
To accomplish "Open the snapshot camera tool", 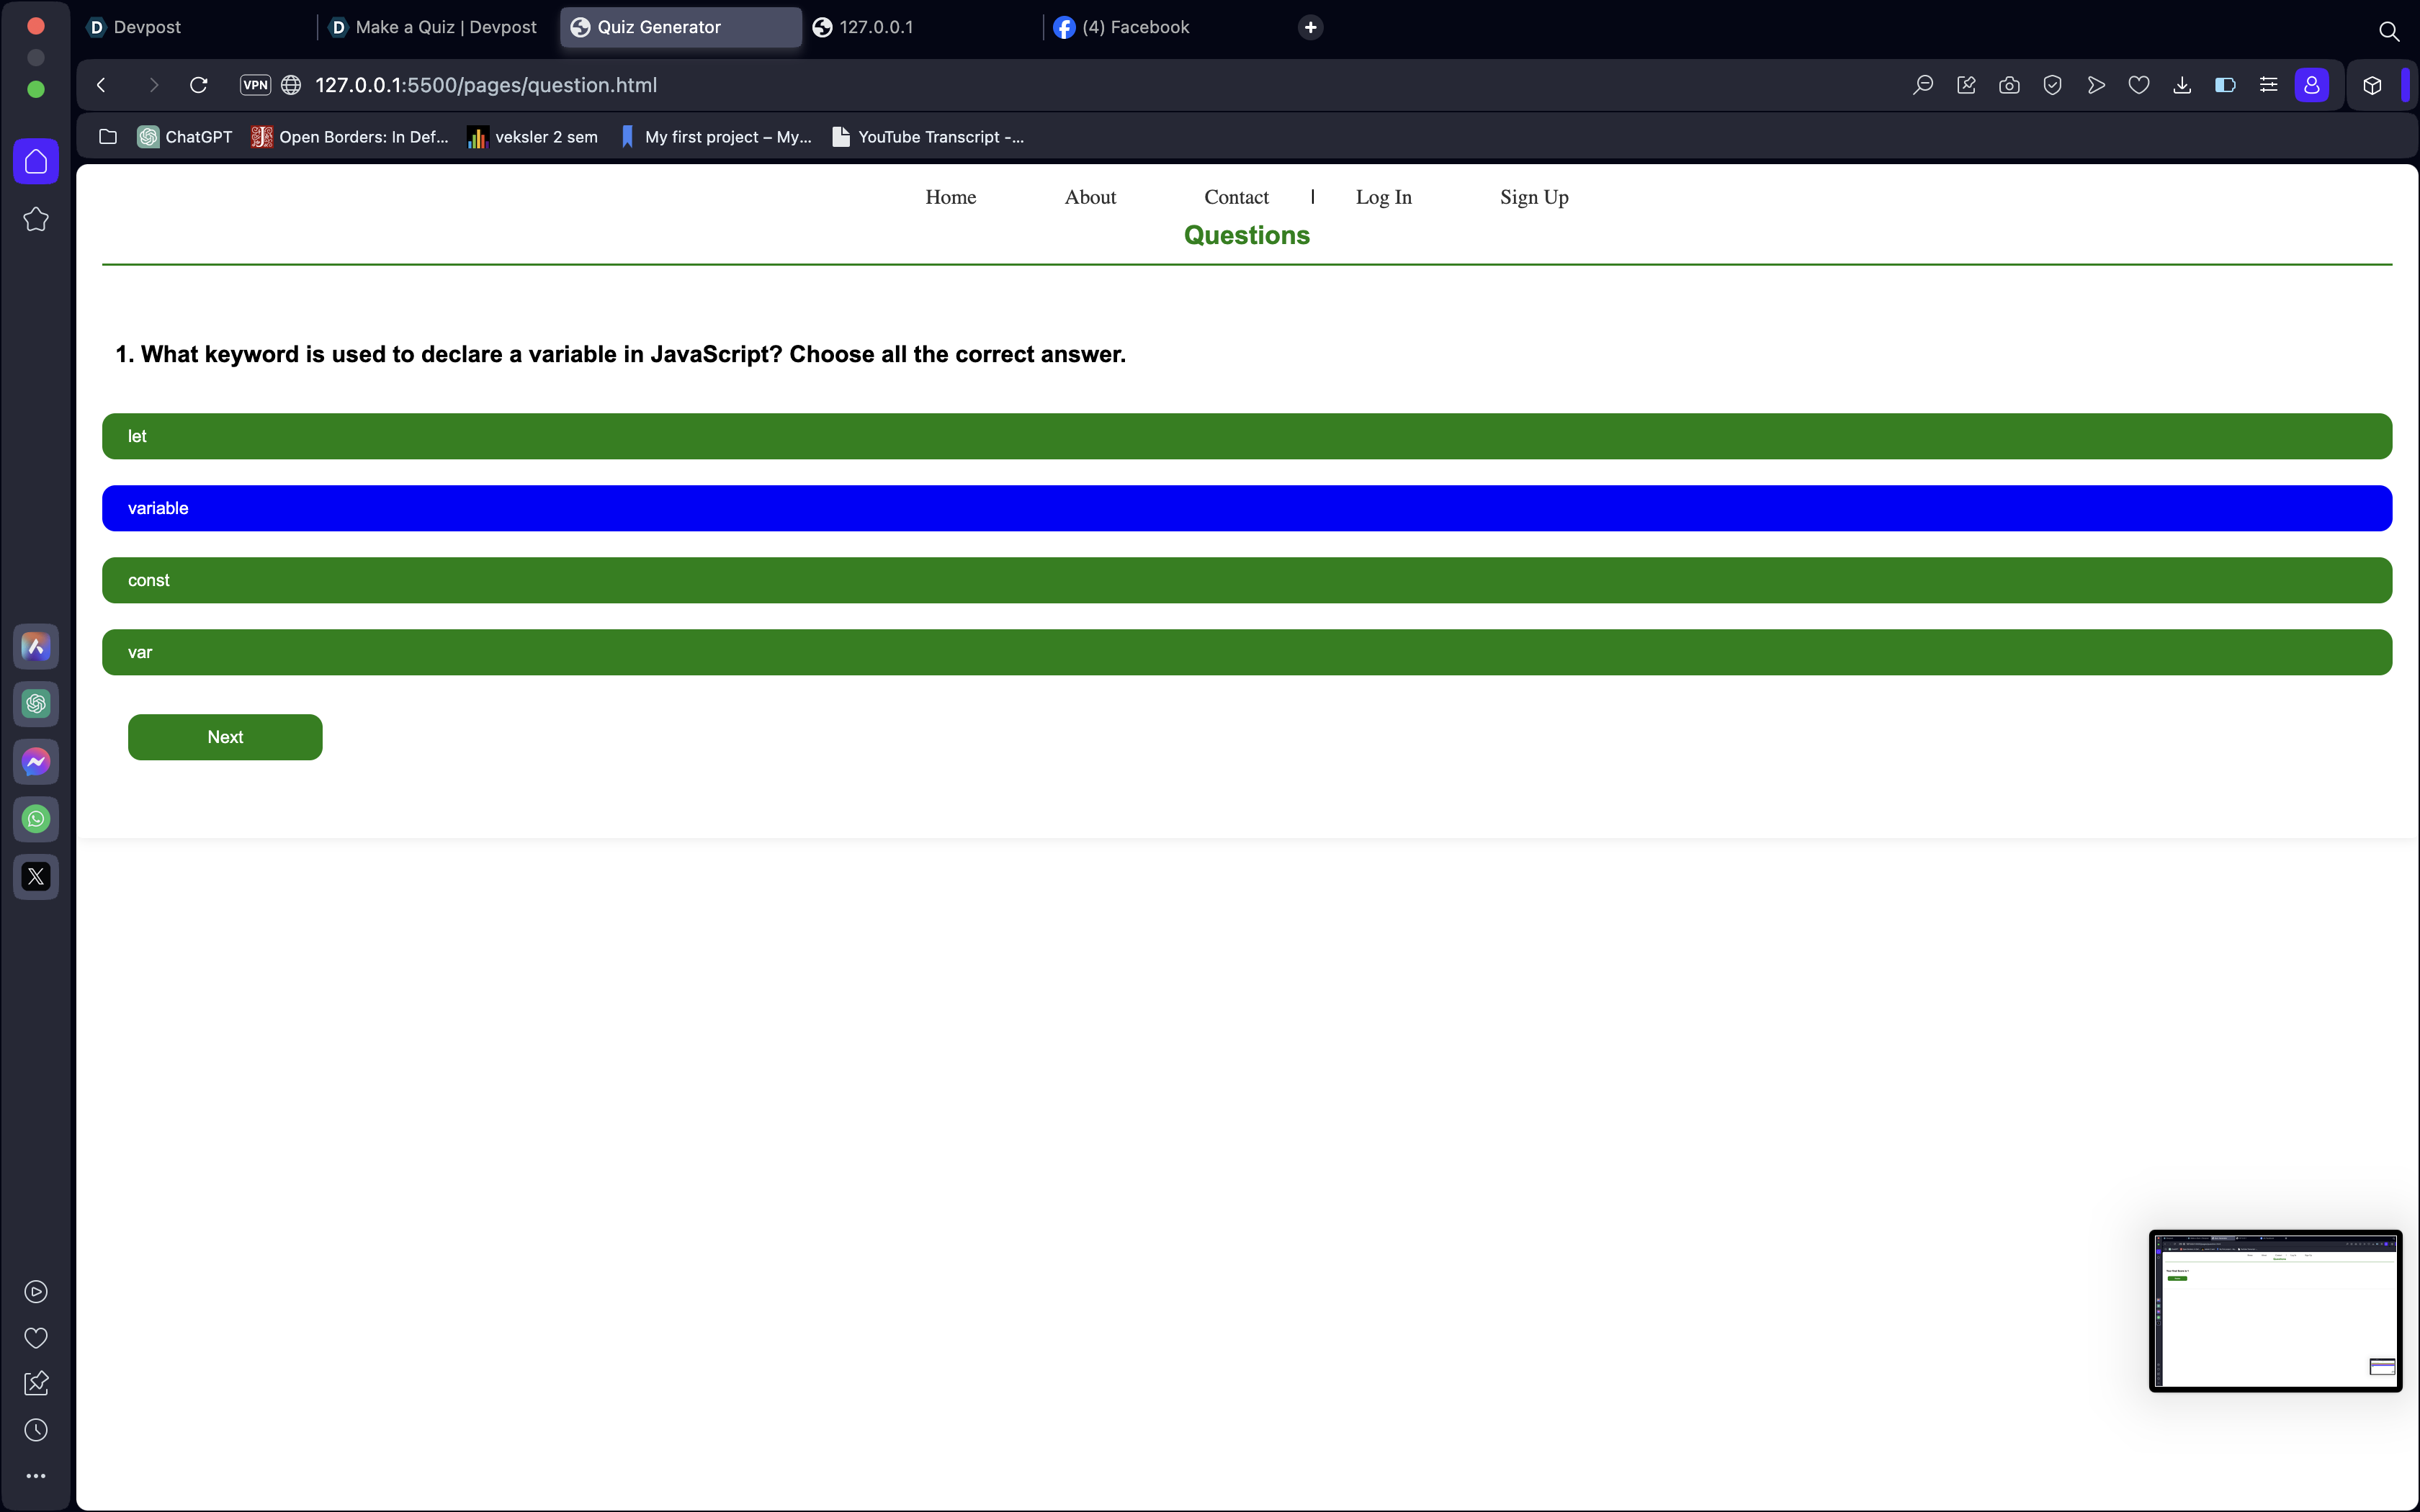I will pos(2009,85).
